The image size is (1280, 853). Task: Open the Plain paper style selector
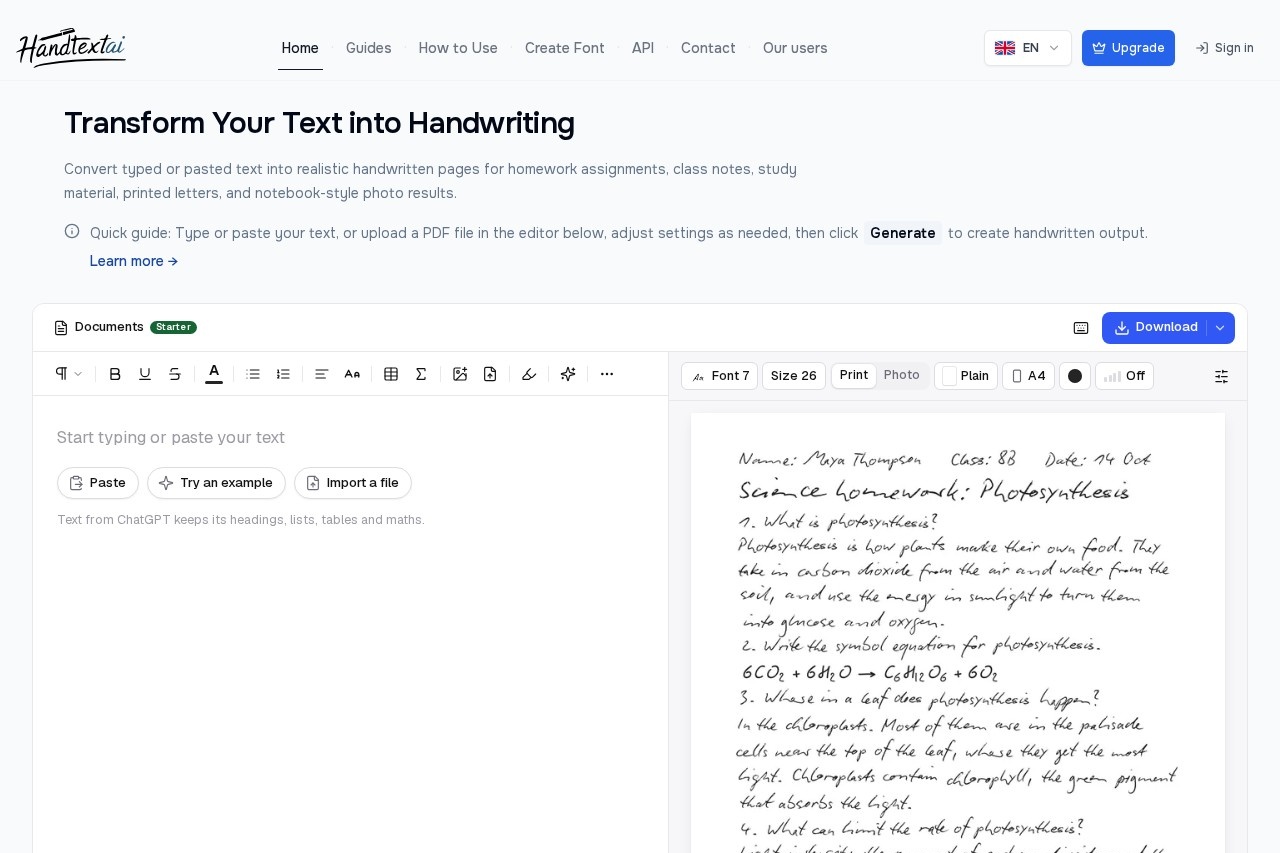[x=966, y=376]
